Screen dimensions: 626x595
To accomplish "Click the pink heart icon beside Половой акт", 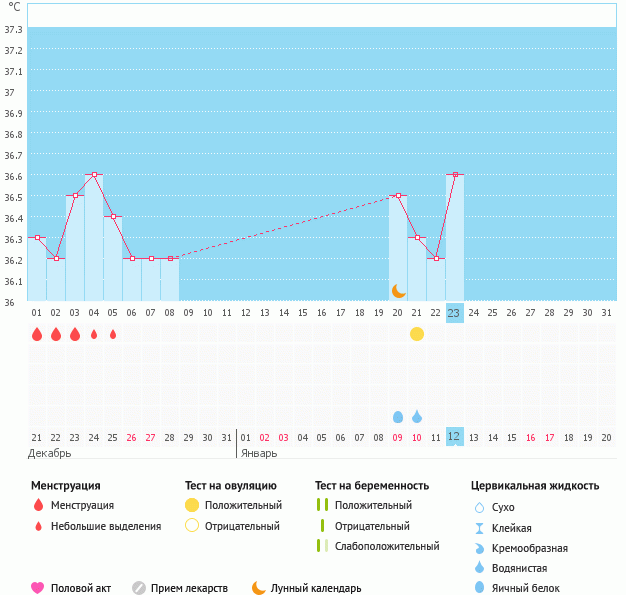I will pos(38,588).
